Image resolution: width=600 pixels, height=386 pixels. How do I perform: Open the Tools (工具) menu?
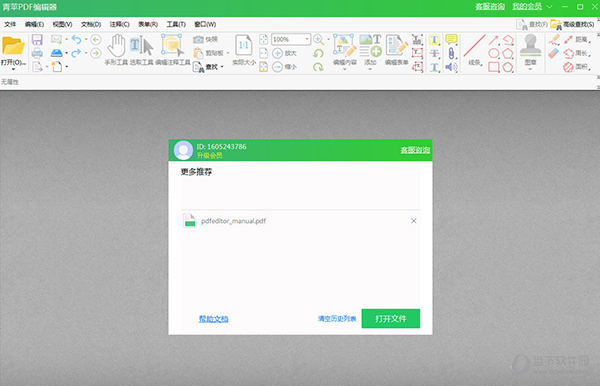point(176,24)
